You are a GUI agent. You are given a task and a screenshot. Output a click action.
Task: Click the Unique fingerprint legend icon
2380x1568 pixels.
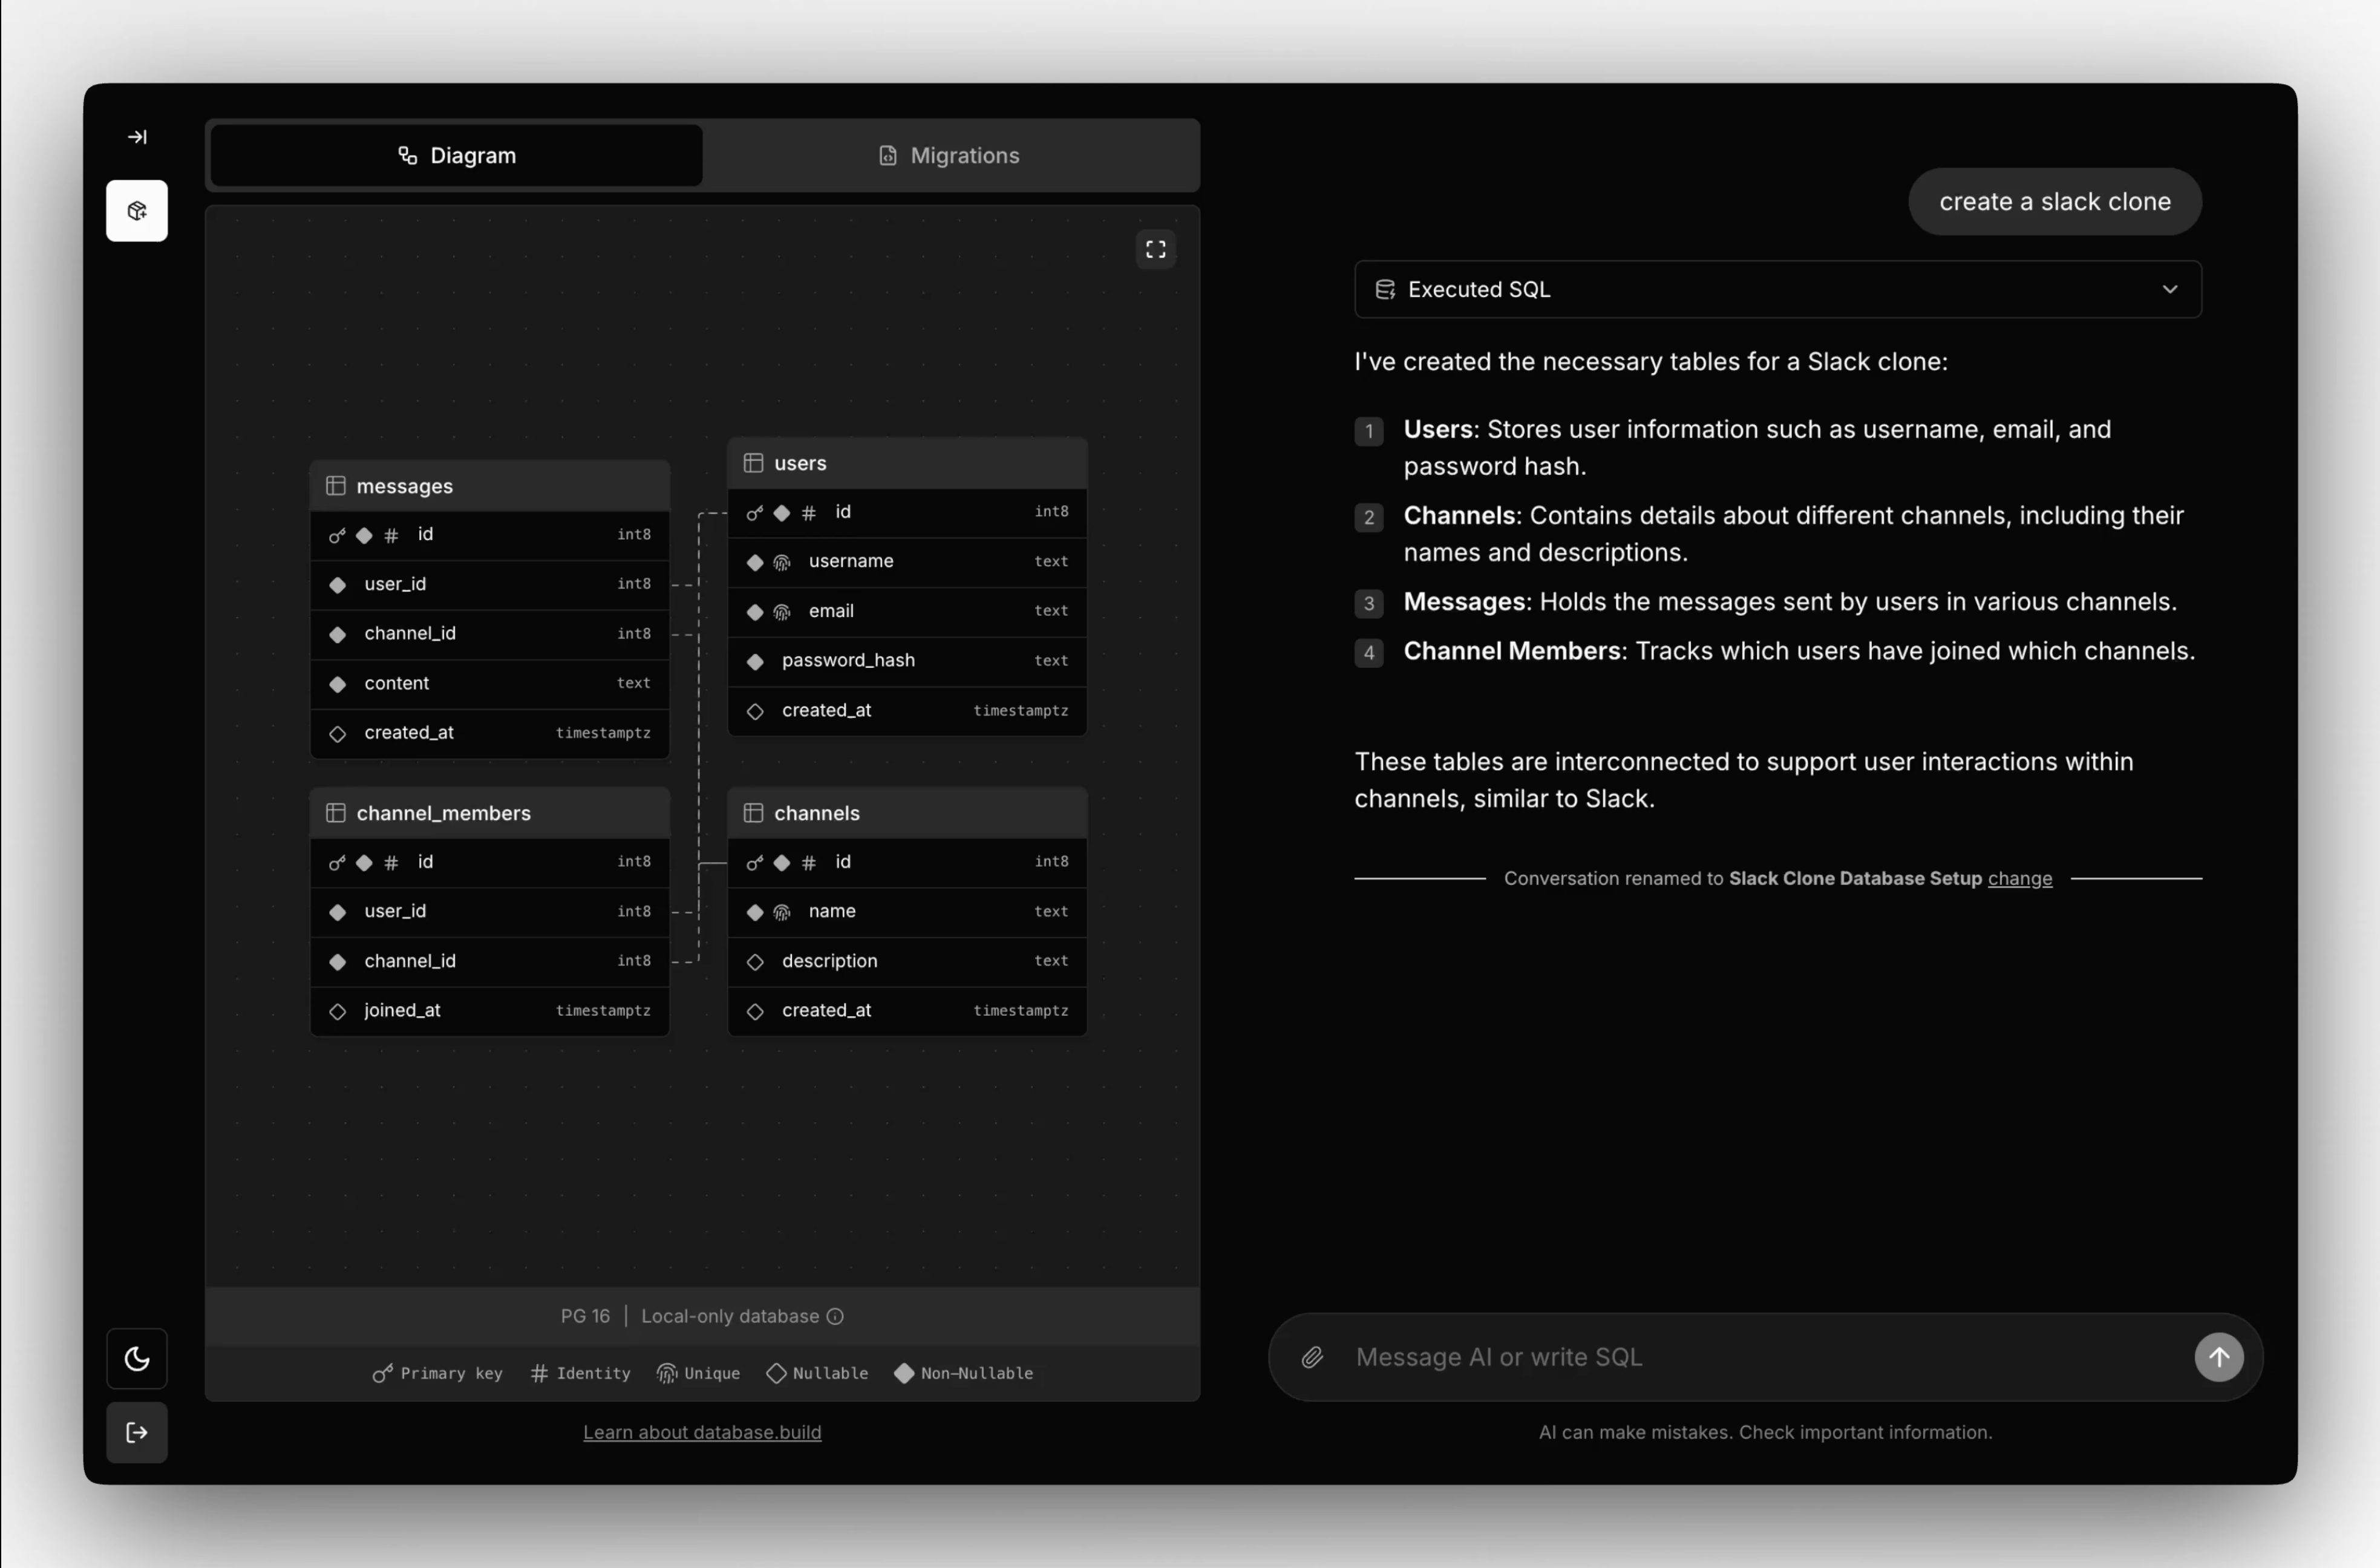click(667, 1373)
